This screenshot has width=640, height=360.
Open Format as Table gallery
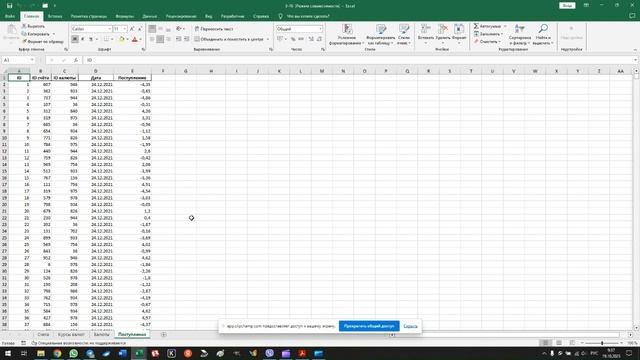(x=381, y=34)
